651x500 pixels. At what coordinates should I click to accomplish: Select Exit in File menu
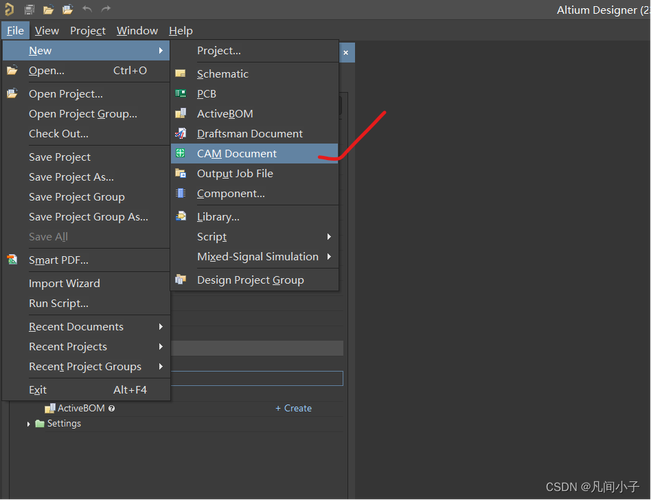(x=86, y=390)
